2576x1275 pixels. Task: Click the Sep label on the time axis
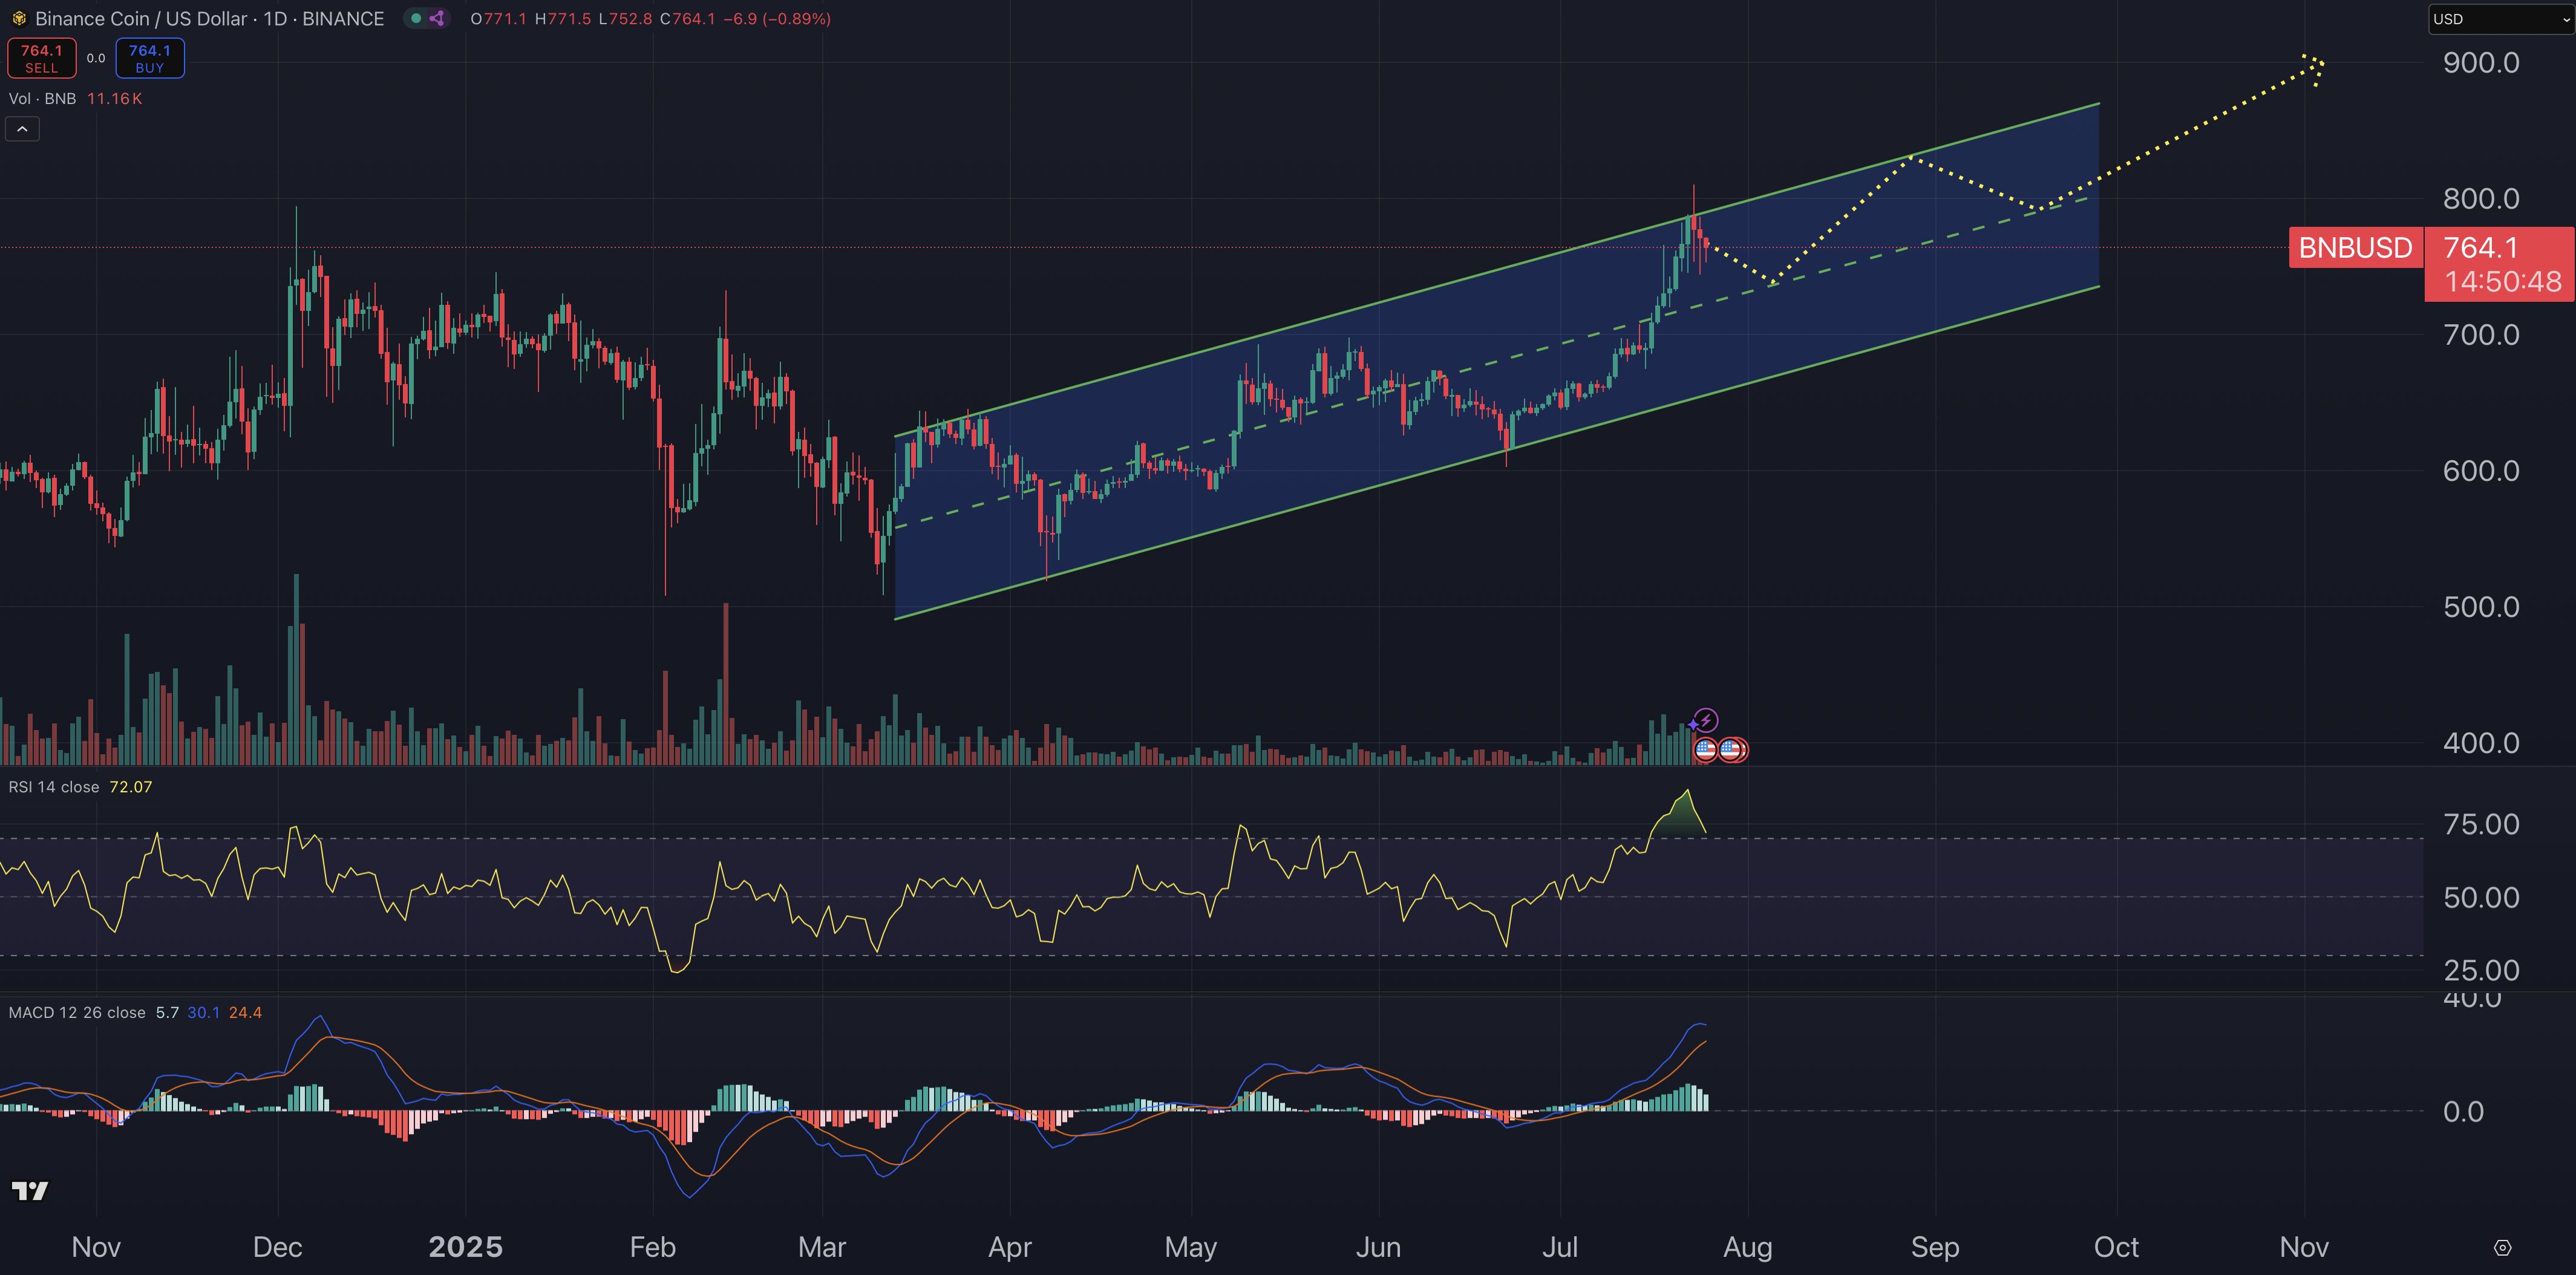point(1935,1247)
